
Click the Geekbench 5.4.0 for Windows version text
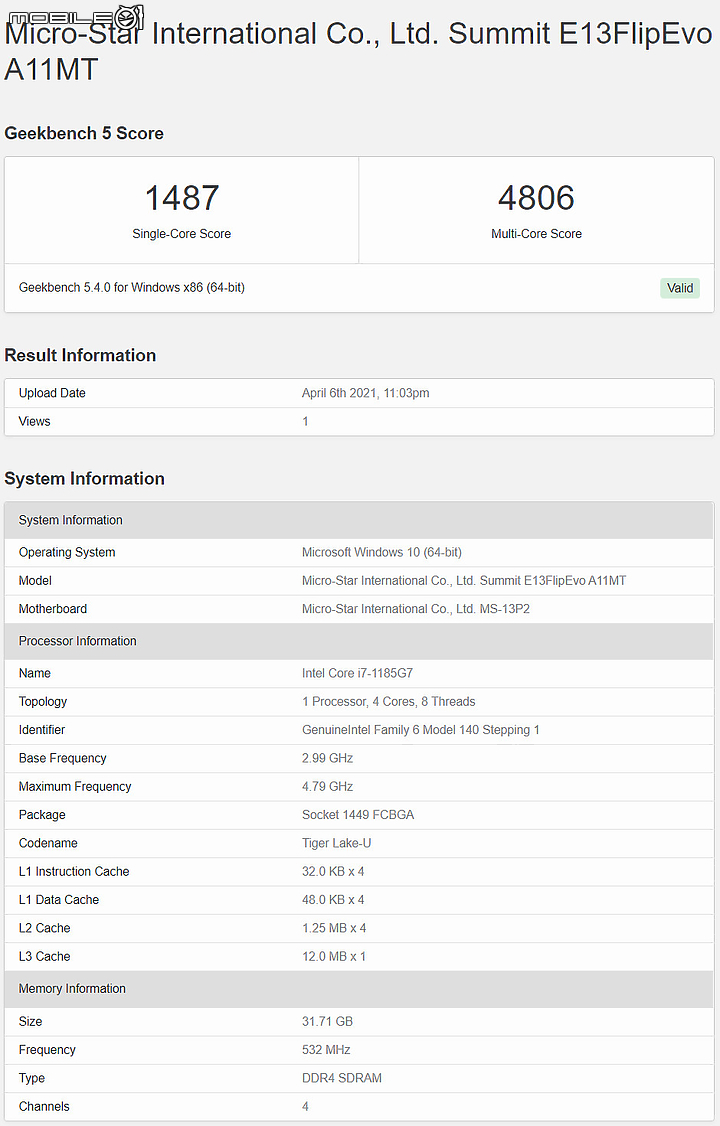(132, 287)
